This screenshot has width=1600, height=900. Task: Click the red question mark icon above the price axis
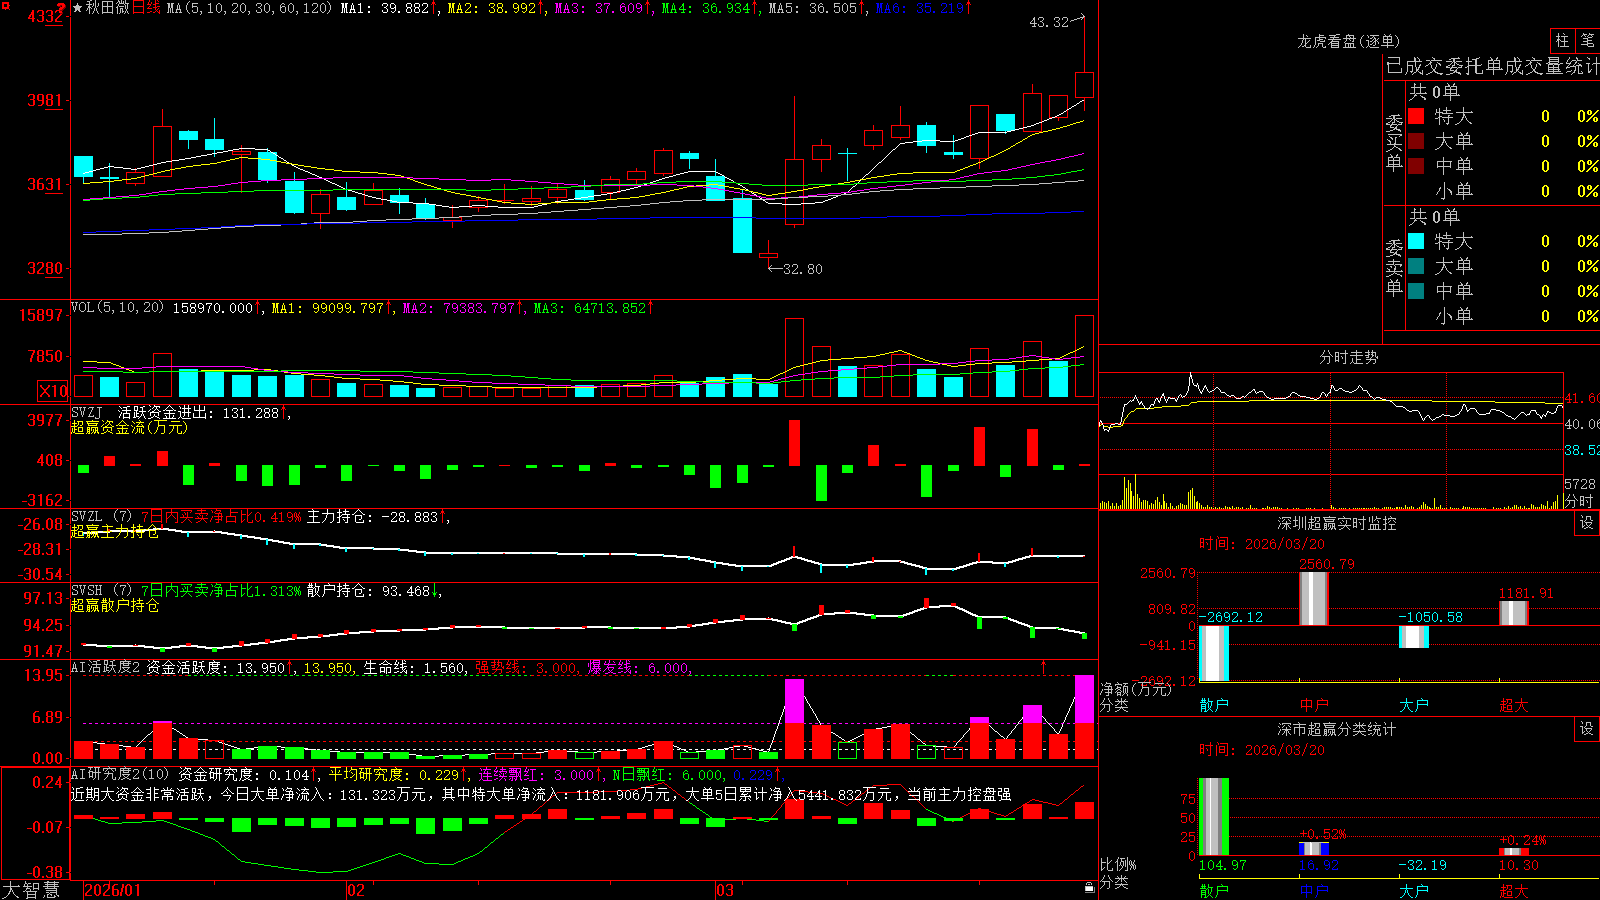click(x=61, y=9)
